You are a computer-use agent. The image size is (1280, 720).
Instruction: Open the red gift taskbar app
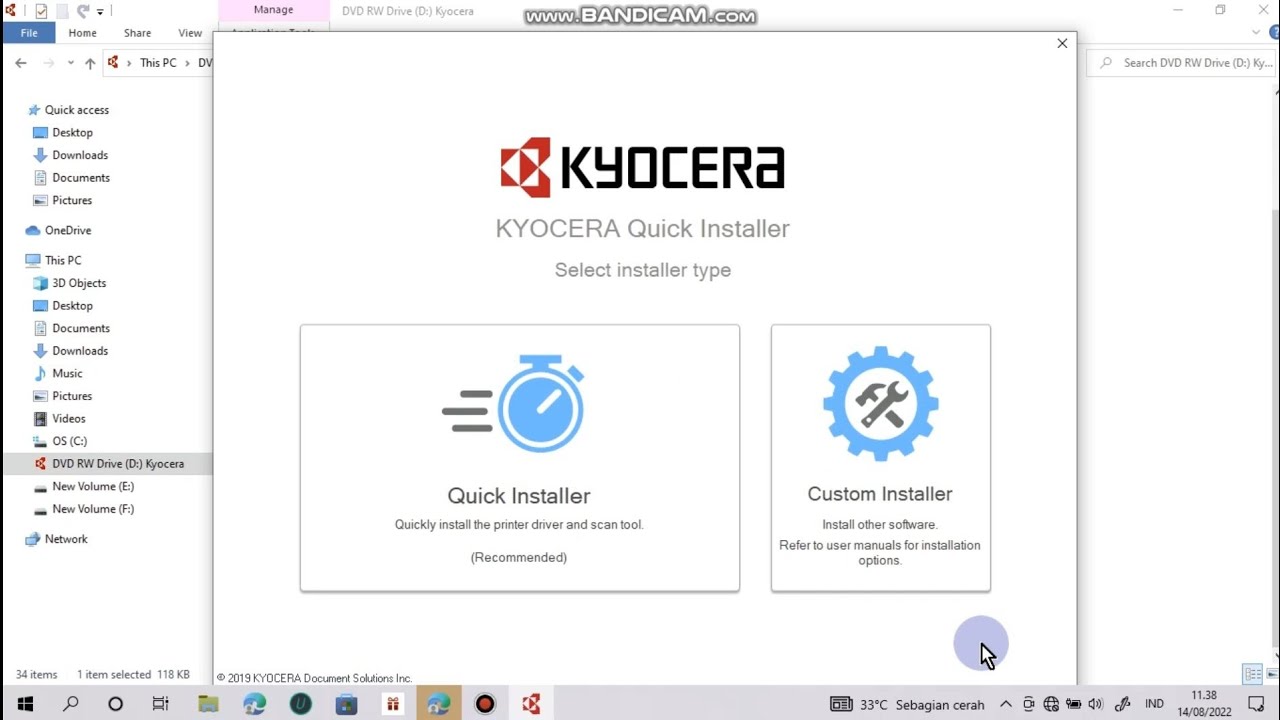click(392, 704)
